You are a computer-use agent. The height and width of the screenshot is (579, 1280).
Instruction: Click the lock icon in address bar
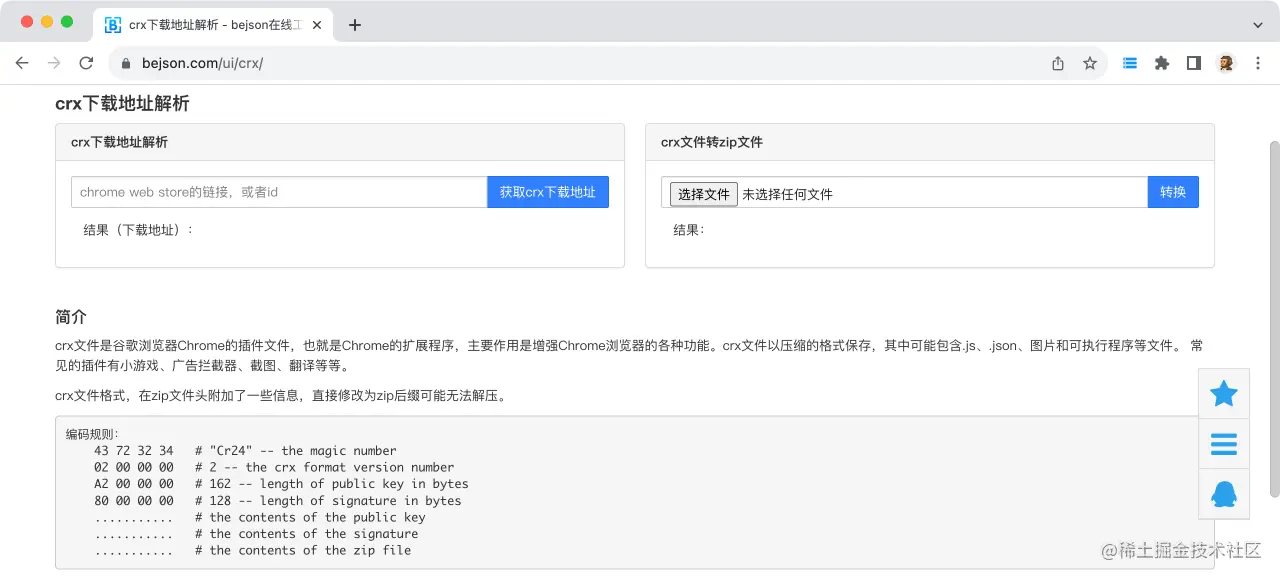(126, 63)
